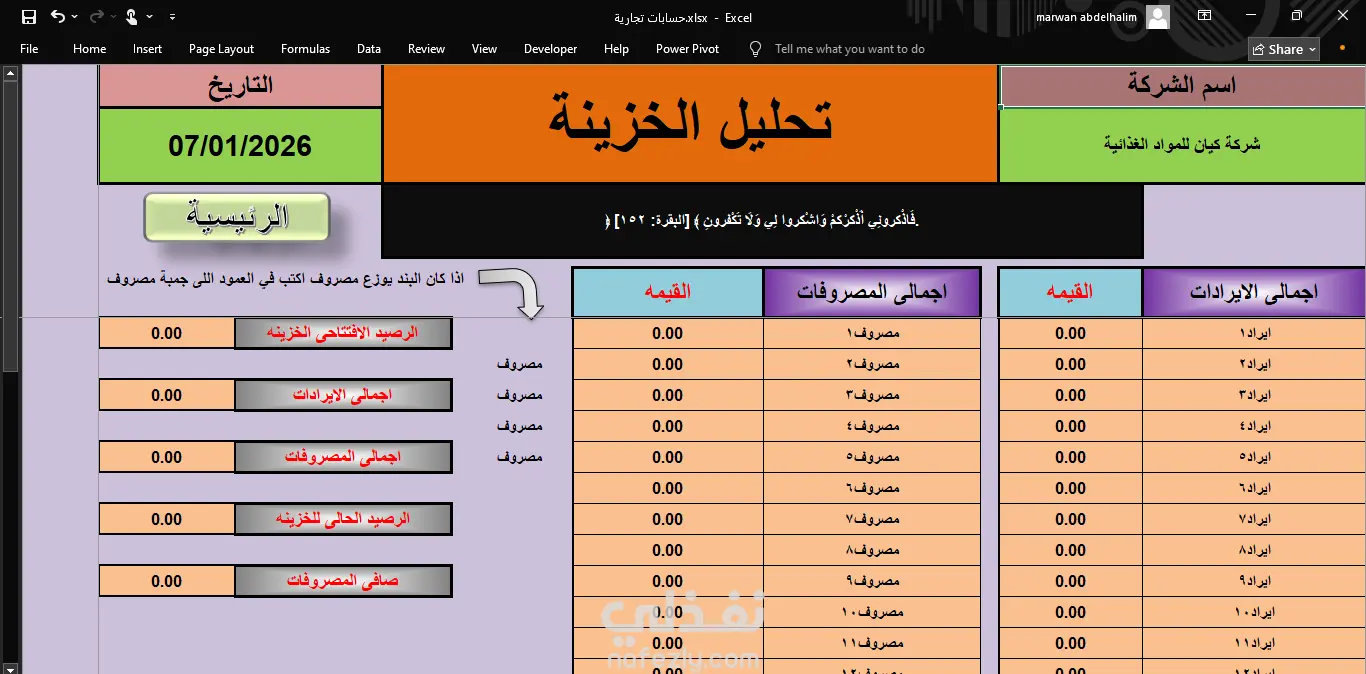The height and width of the screenshot is (674, 1366).
Task: Open the Redo history dropdown arrow
Action: (114, 17)
